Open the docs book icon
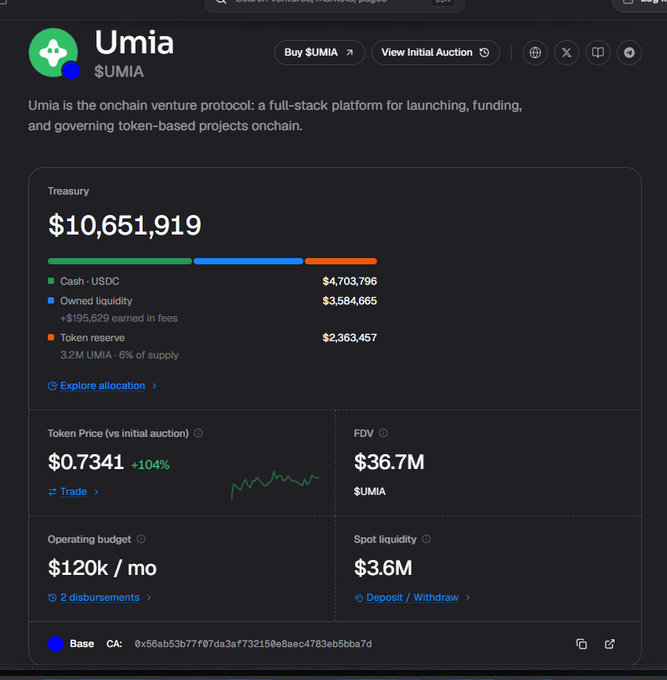 pyautogui.click(x=598, y=52)
